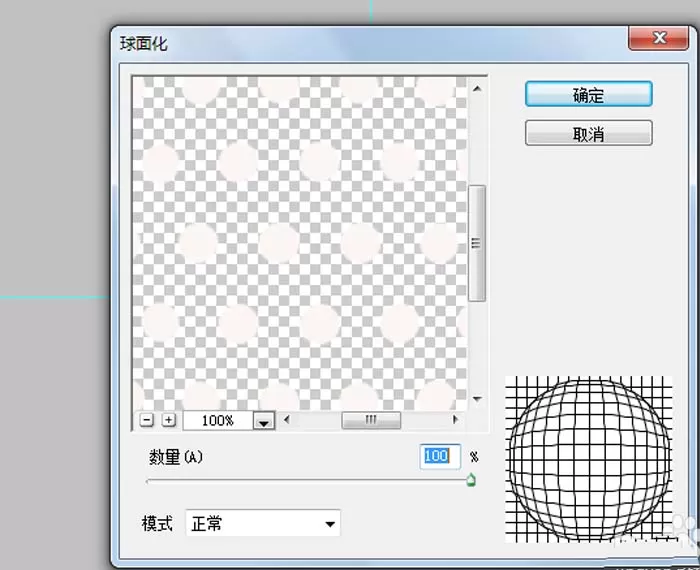This screenshot has height=570, width=700.
Task: Click the polka dot preview image area
Action: pyautogui.click(x=300, y=243)
